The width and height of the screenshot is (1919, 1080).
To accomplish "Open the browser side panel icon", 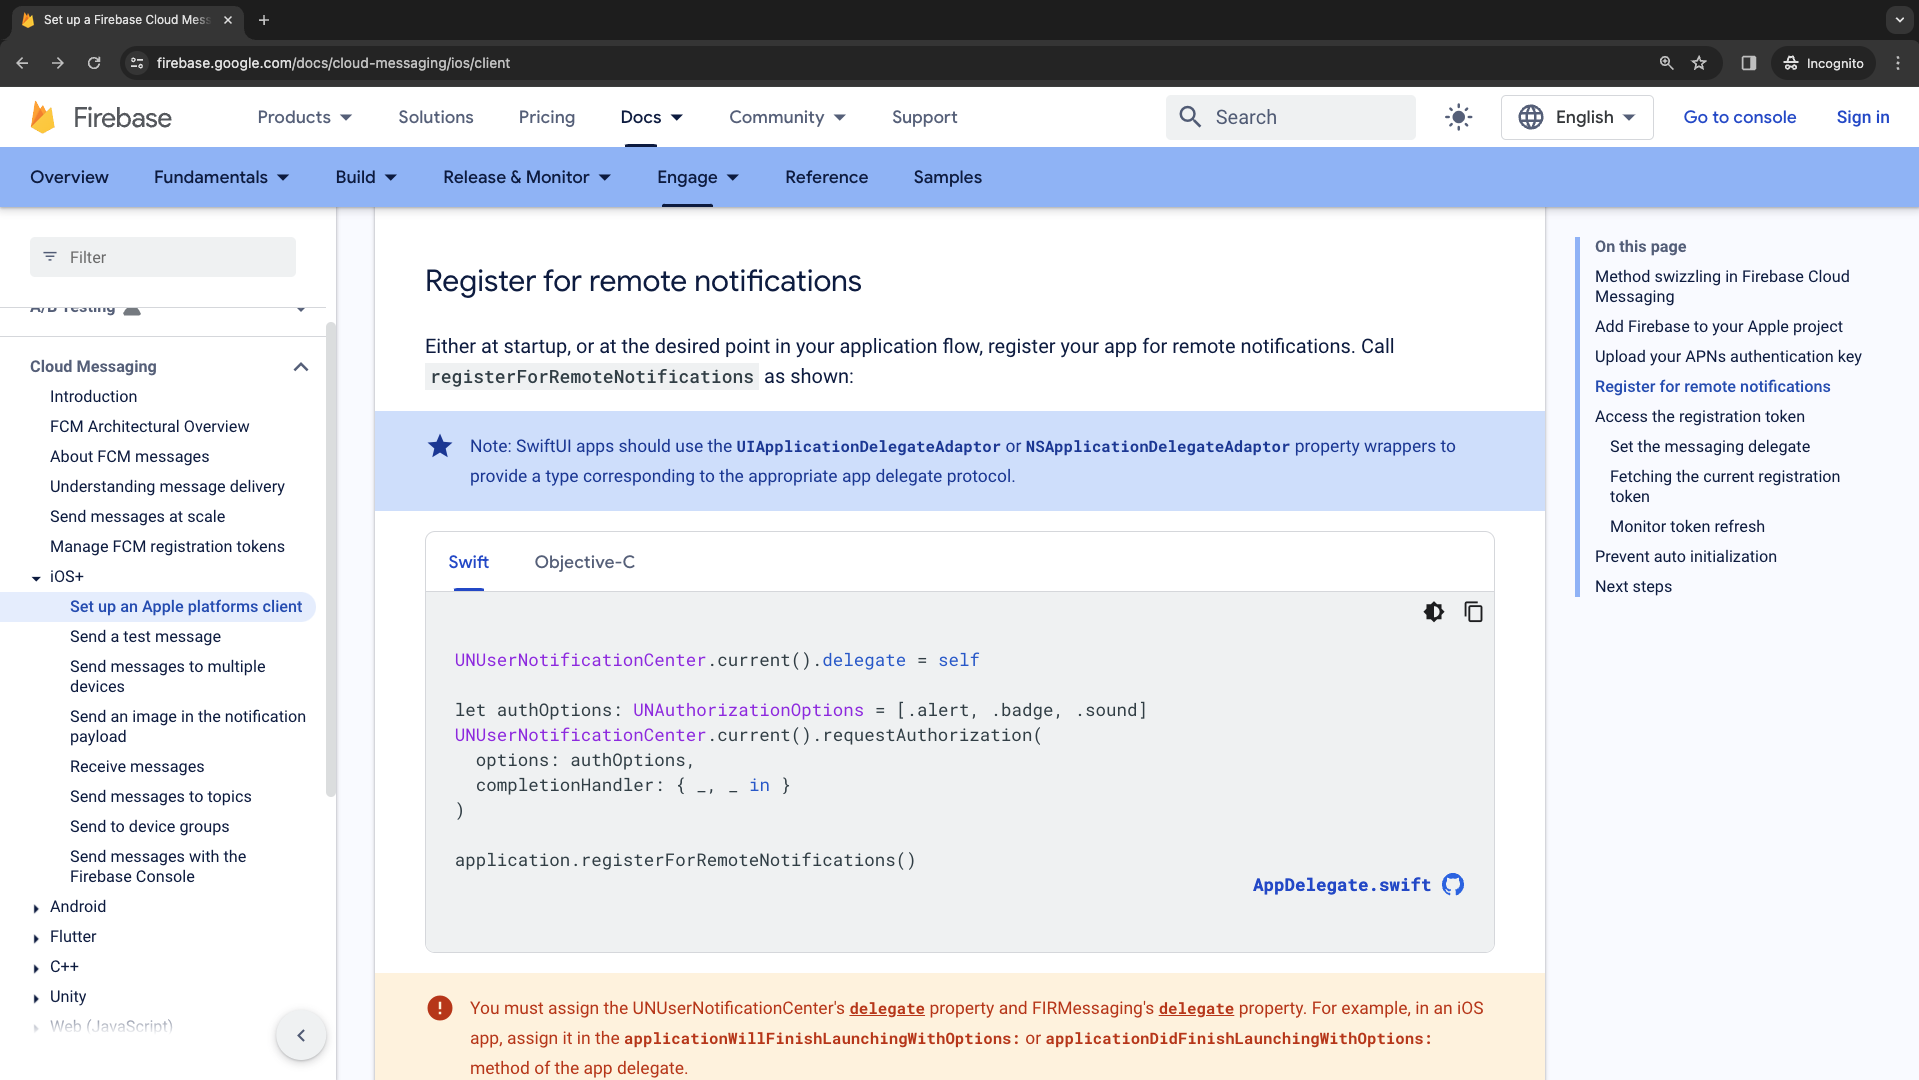I will [x=1748, y=63].
